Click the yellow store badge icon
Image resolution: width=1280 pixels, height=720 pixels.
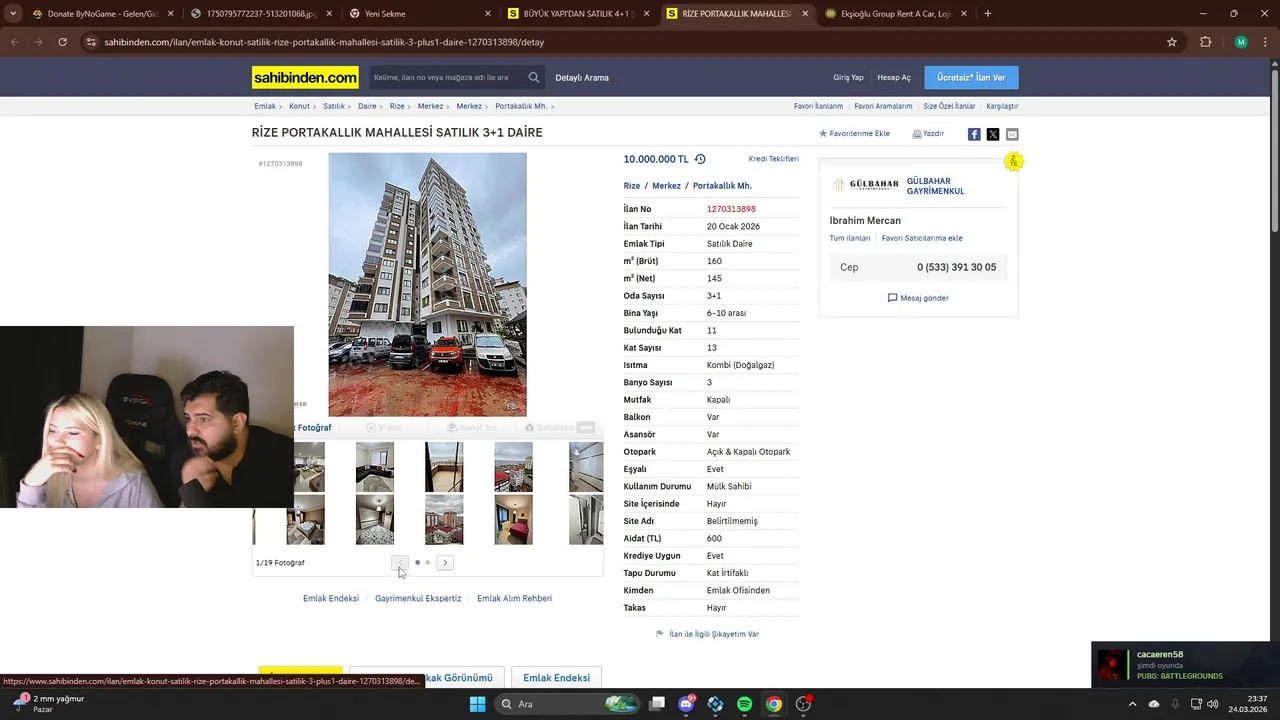coord(1014,161)
